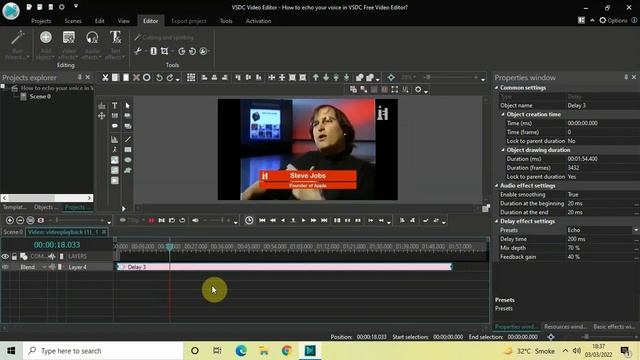Switch to Objects explorer tab
The width and height of the screenshot is (640, 360).
pyautogui.click(x=46, y=207)
